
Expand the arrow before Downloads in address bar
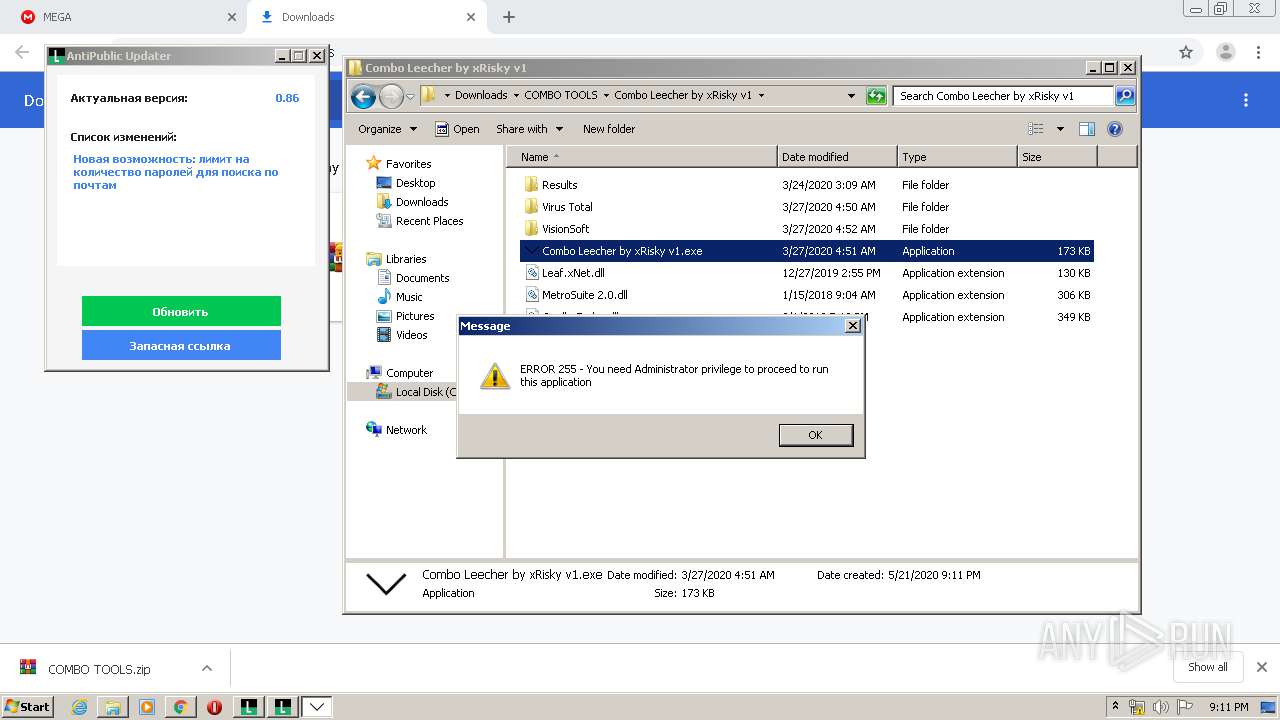point(446,96)
